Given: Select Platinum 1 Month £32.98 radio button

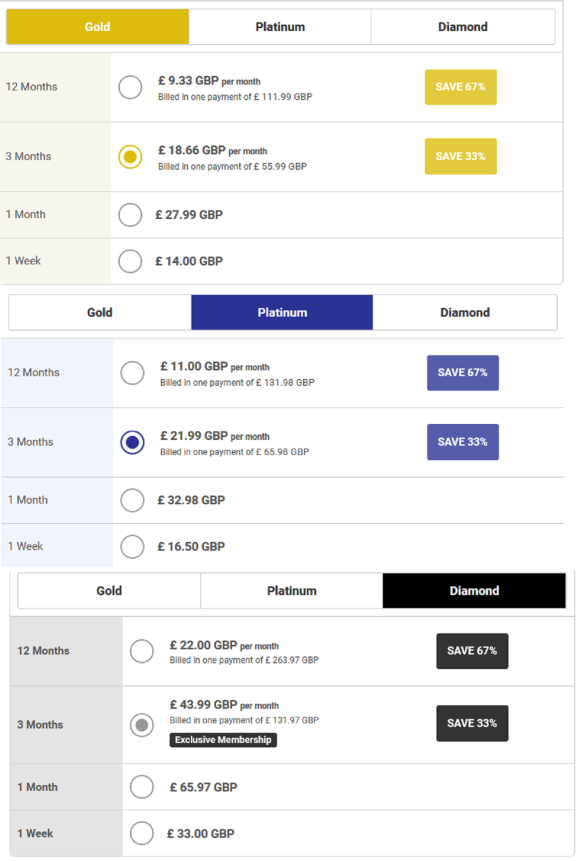Looking at the screenshot, I should click(132, 500).
